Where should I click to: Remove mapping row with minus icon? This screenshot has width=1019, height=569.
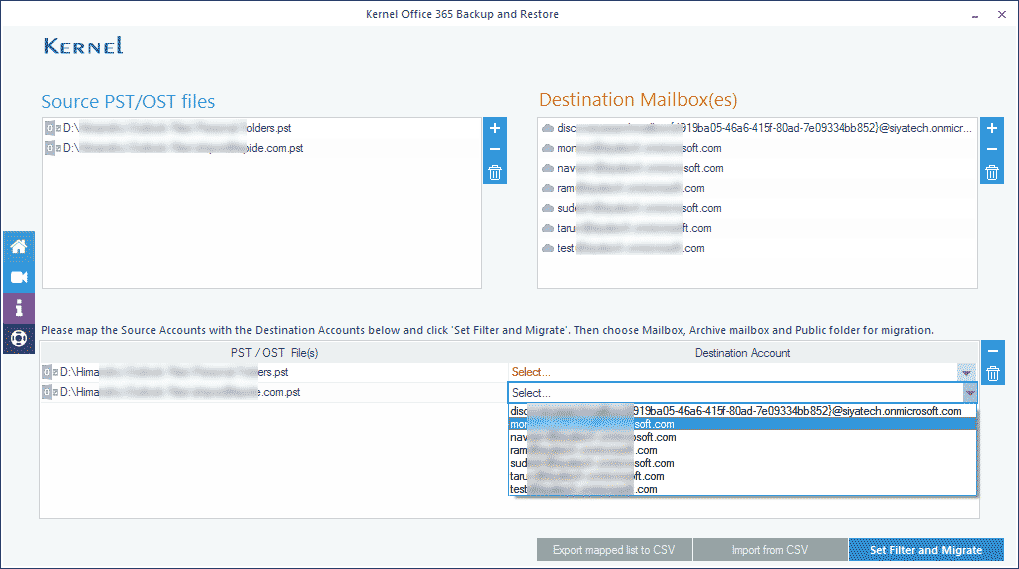tap(992, 351)
